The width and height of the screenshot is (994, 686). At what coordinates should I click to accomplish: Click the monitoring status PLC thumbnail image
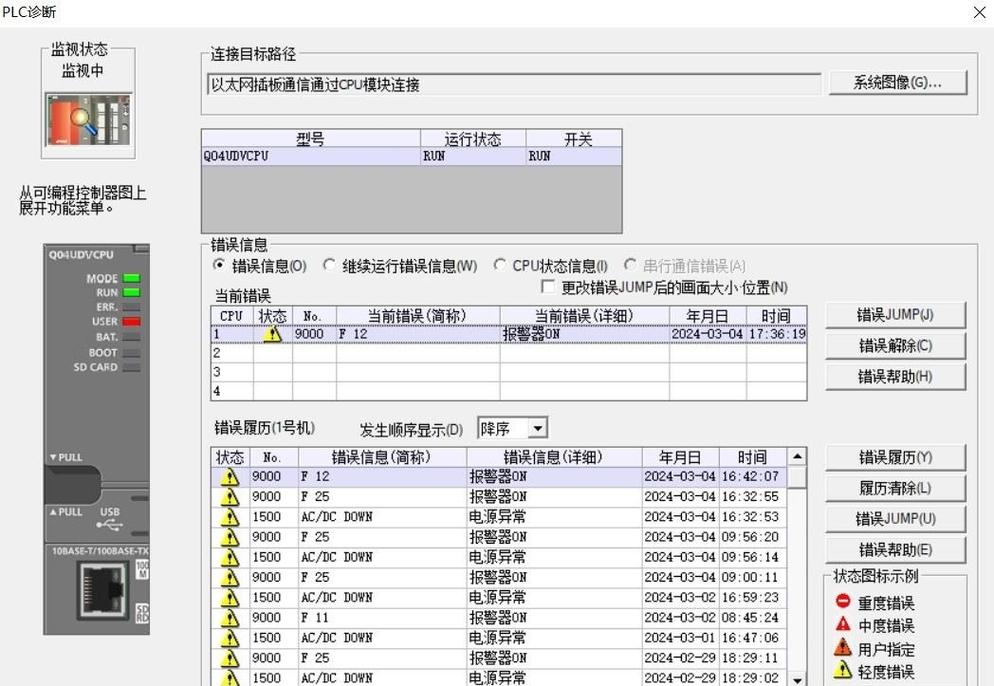click(88, 120)
